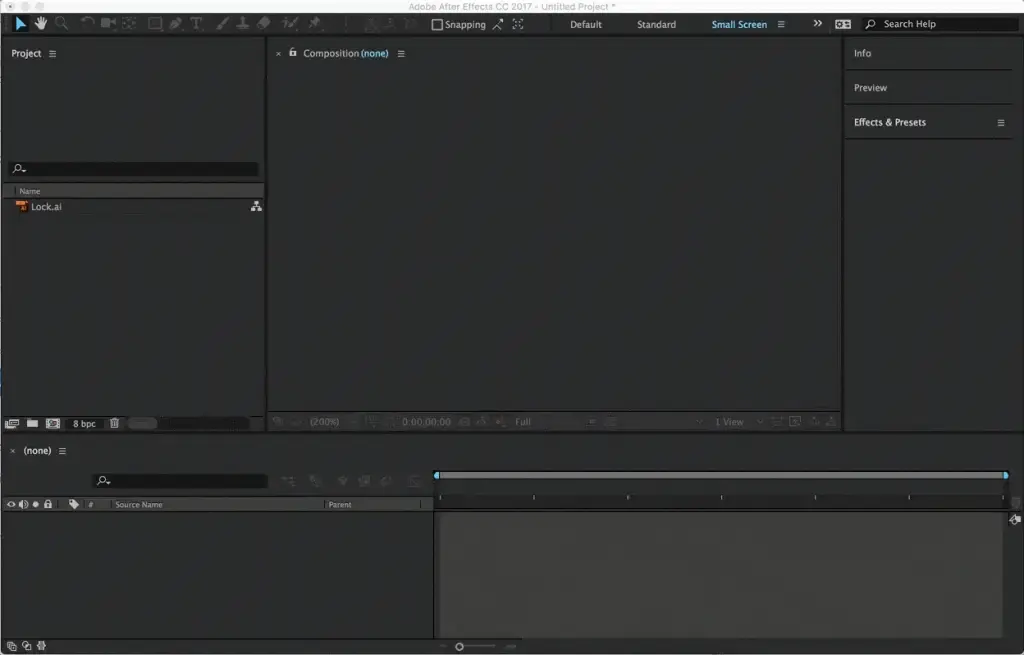Select the Horizontal Type tool
This screenshot has width=1024, height=655.
(196, 24)
